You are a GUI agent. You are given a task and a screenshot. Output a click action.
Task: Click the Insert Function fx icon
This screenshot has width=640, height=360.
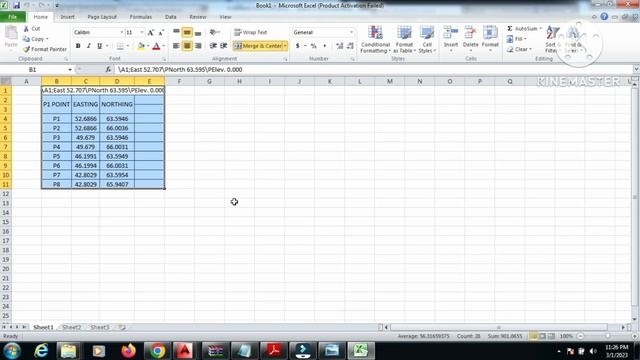pyautogui.click(x=108, y=69)
